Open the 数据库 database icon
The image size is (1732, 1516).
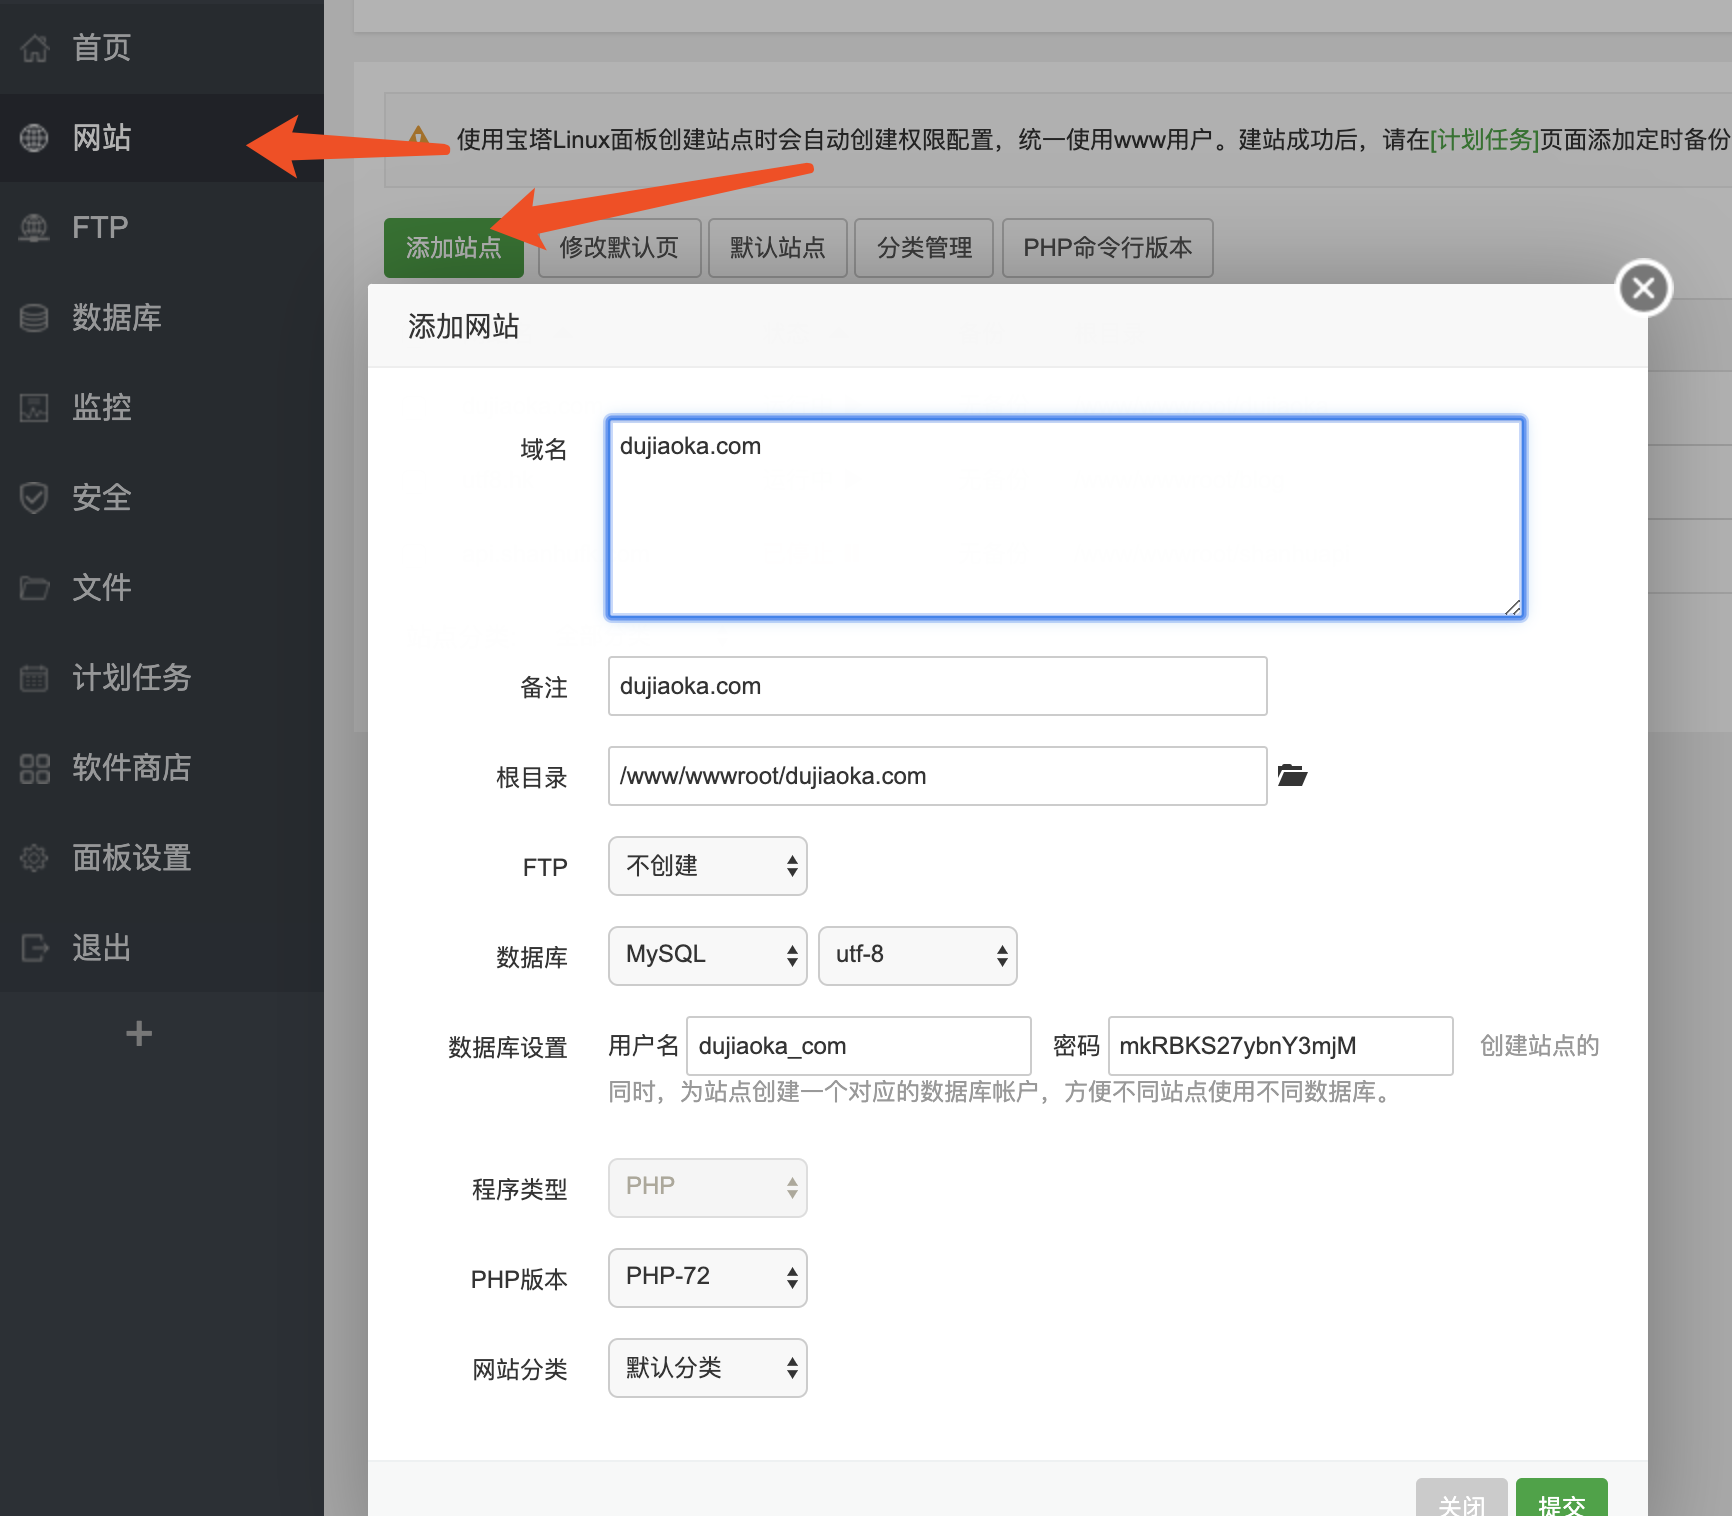(34, 318)
